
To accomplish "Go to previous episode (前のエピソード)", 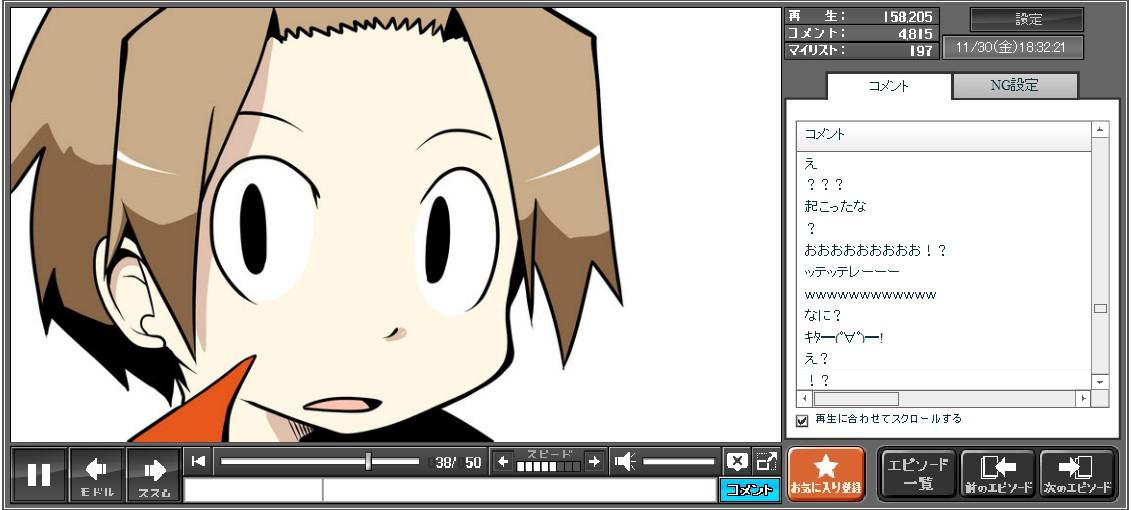I will click(x=997, y=474).
